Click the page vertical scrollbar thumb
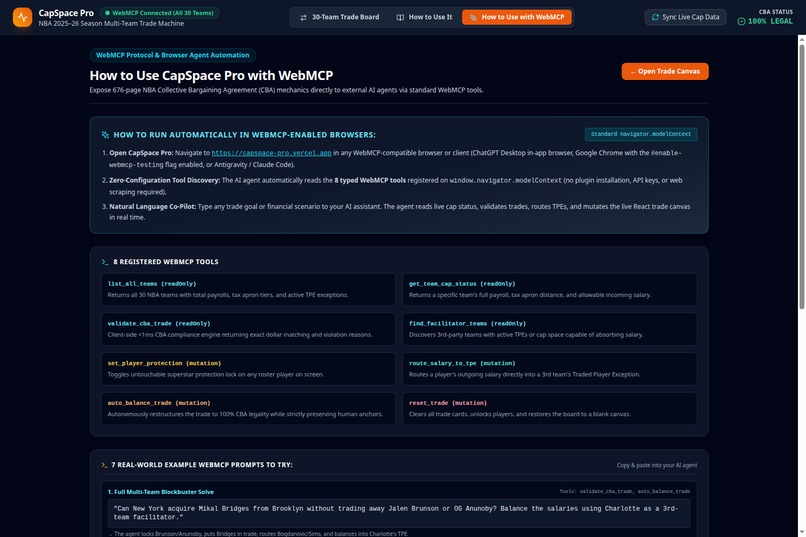806x537 pixels. (x=801, y=177)
